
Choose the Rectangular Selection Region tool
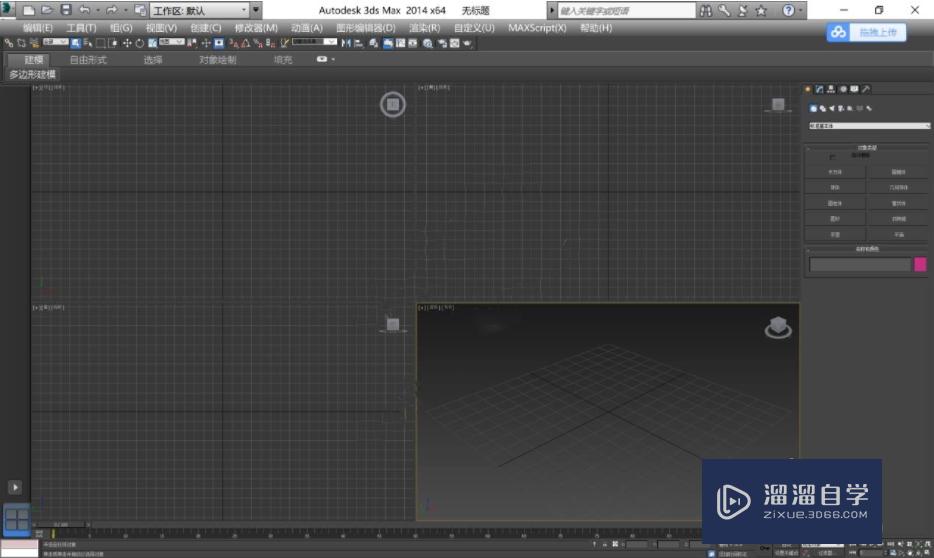pos(100,43)
